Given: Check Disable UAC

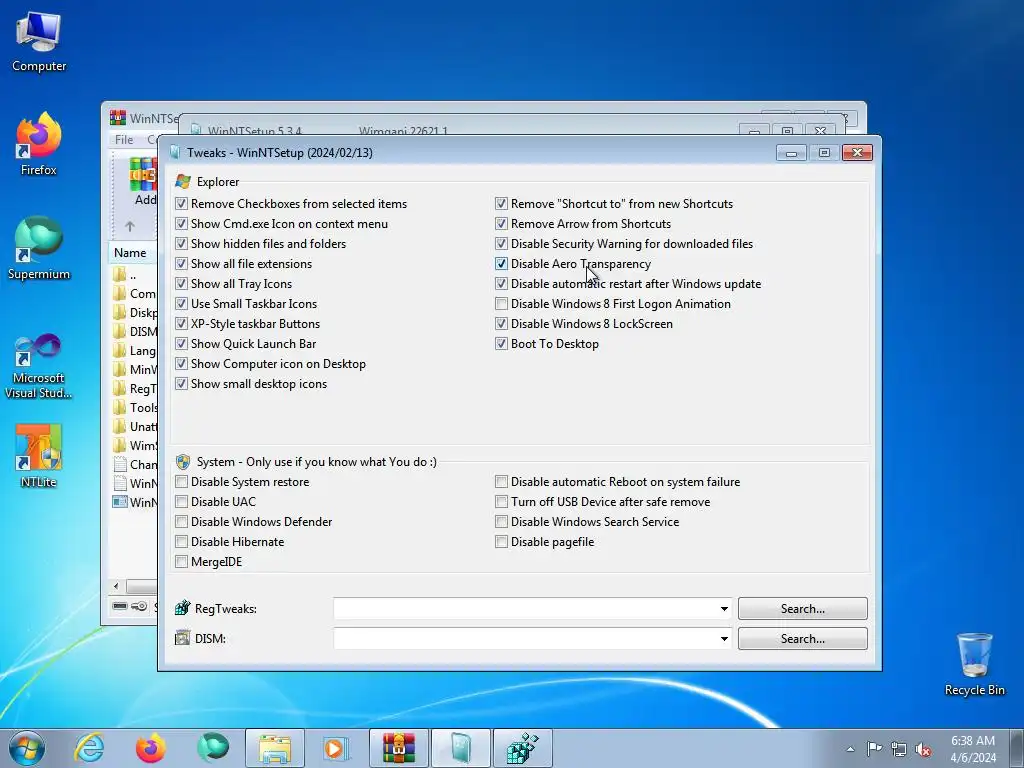Looking at the screenshot, I should [182, 502].
